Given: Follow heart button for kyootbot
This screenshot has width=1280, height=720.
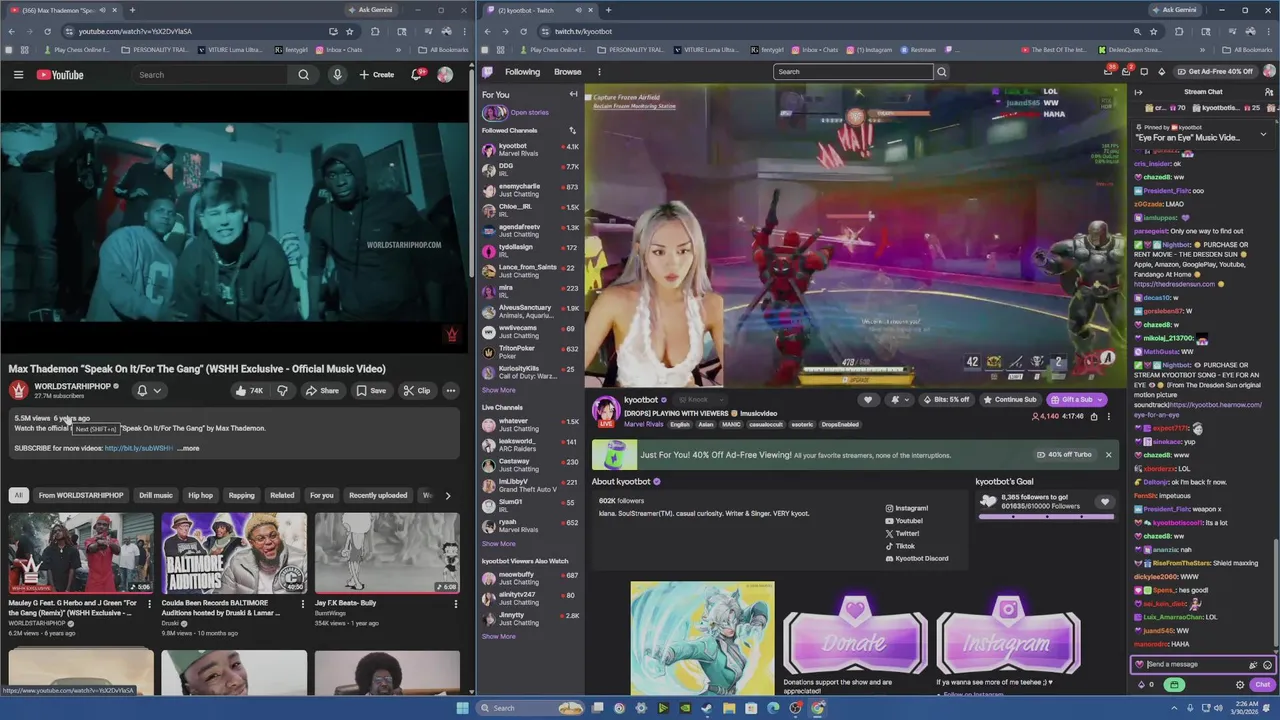Looking at the screenshot, I should pyautogui.click(x=868, y=400).
